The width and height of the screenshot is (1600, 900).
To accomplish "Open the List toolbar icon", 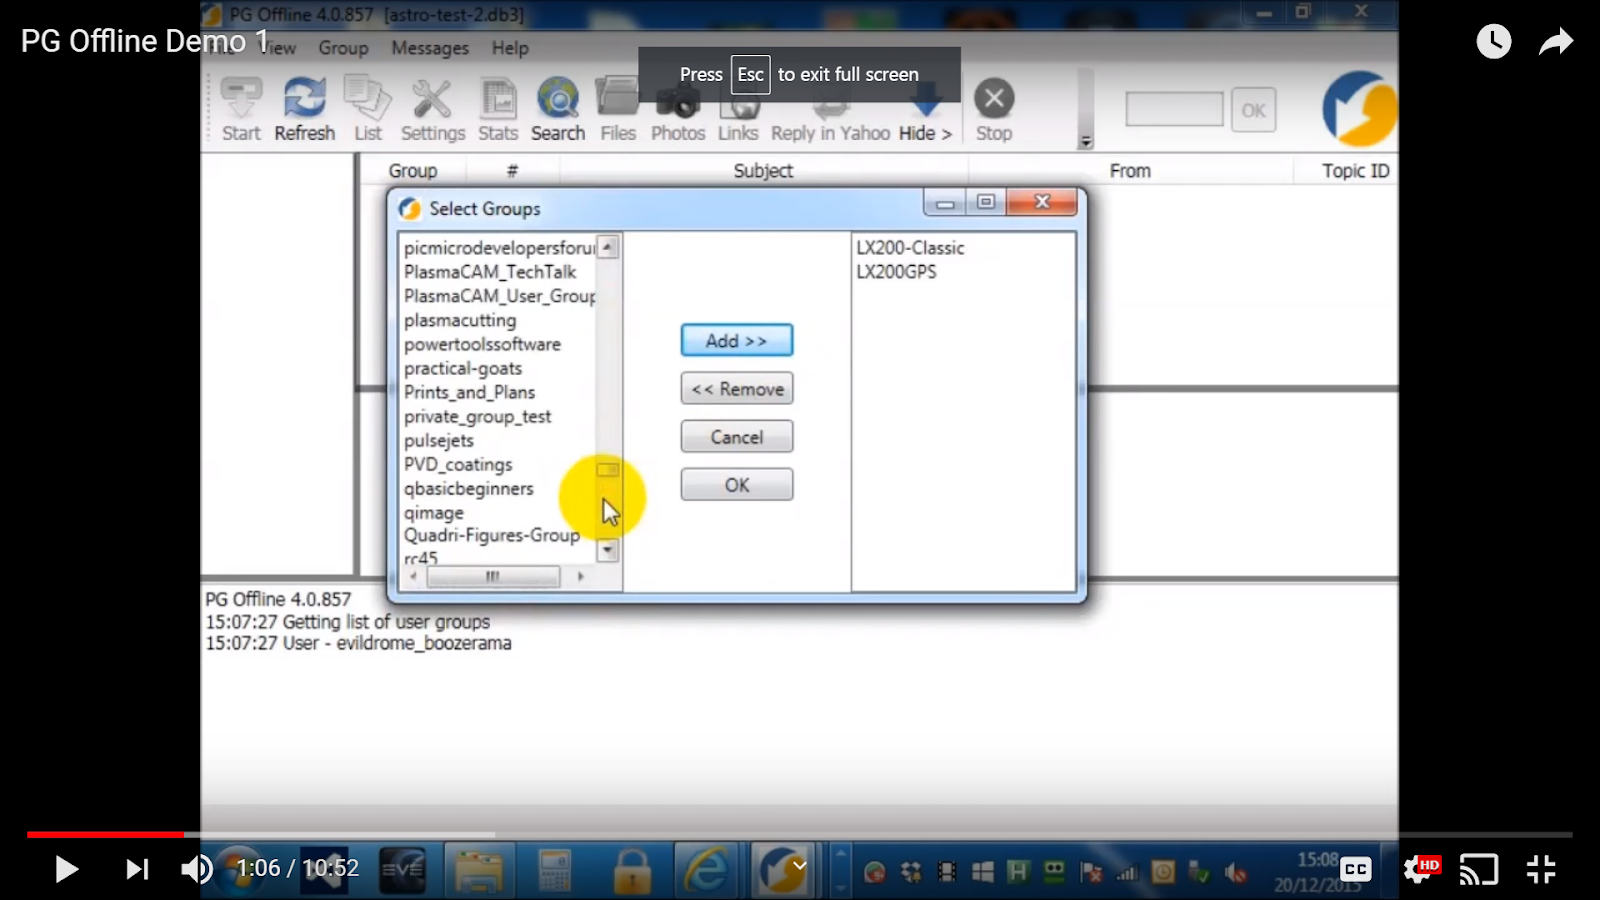I will (x=368, y=110).
